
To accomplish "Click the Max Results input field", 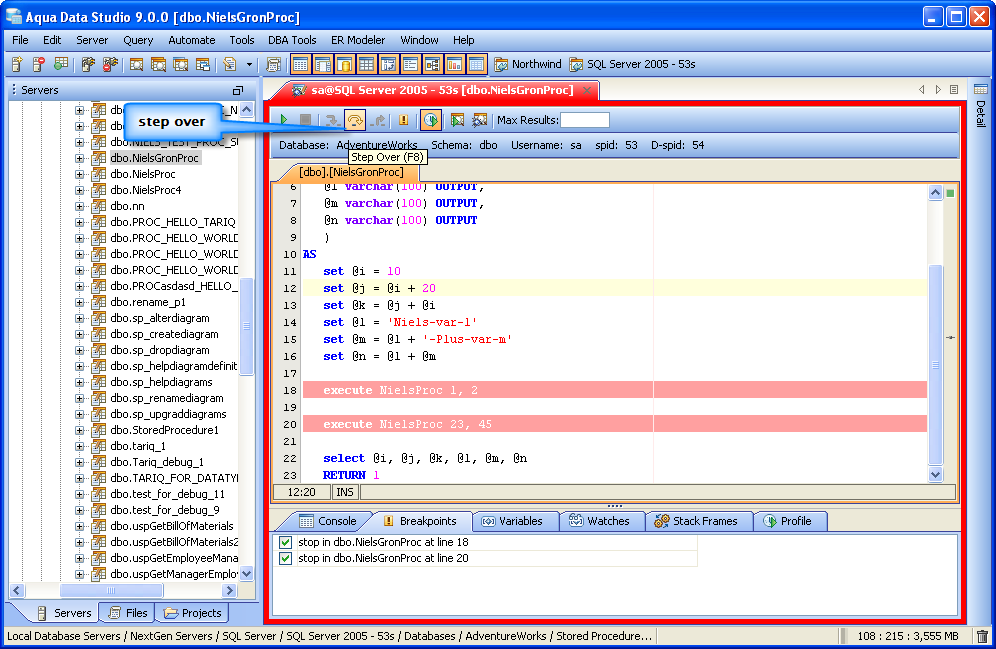I will (584, 120).
